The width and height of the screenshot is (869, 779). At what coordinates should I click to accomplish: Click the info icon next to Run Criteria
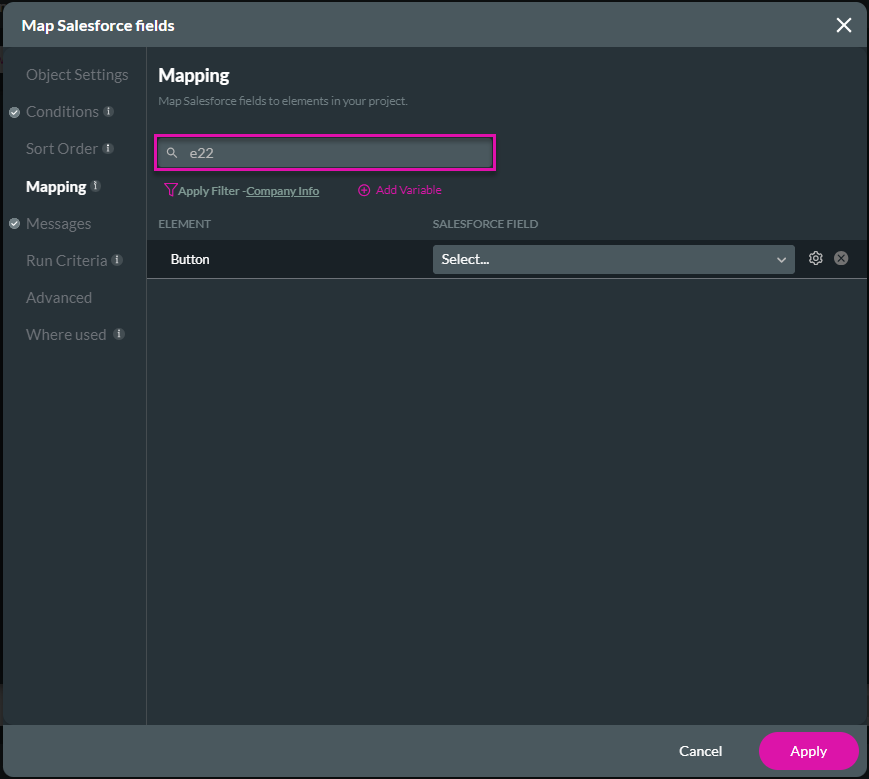pyautogui.click(x=117, y=261)
